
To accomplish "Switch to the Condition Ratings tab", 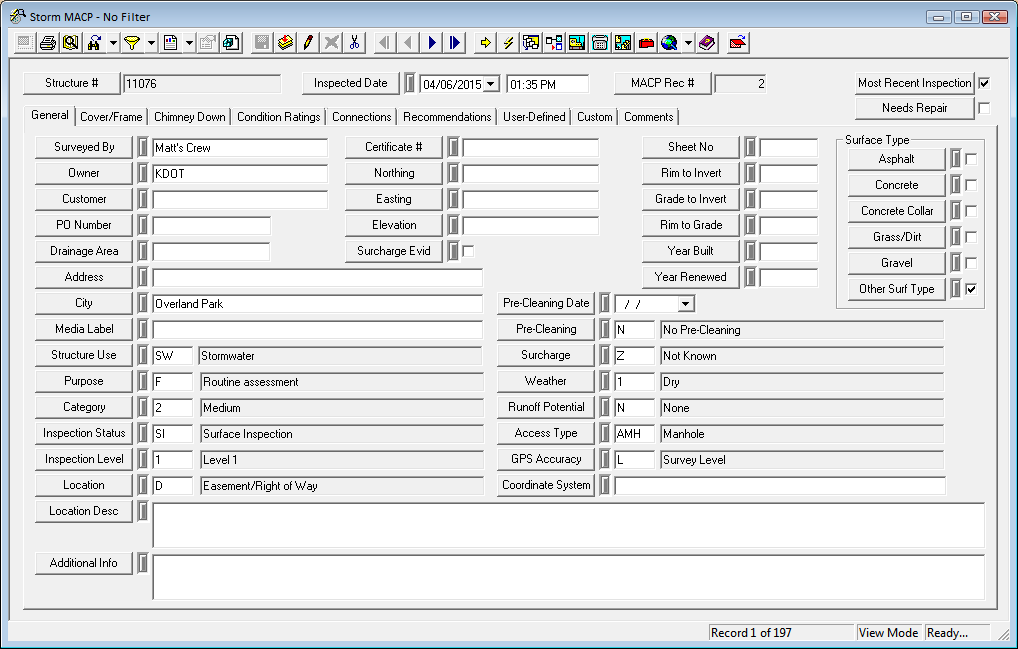I will (278, 117).
